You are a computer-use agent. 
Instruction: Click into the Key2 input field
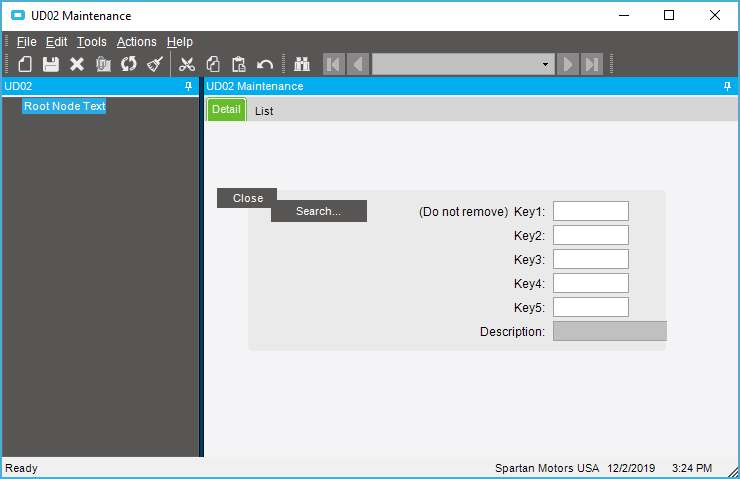point(590,235)
